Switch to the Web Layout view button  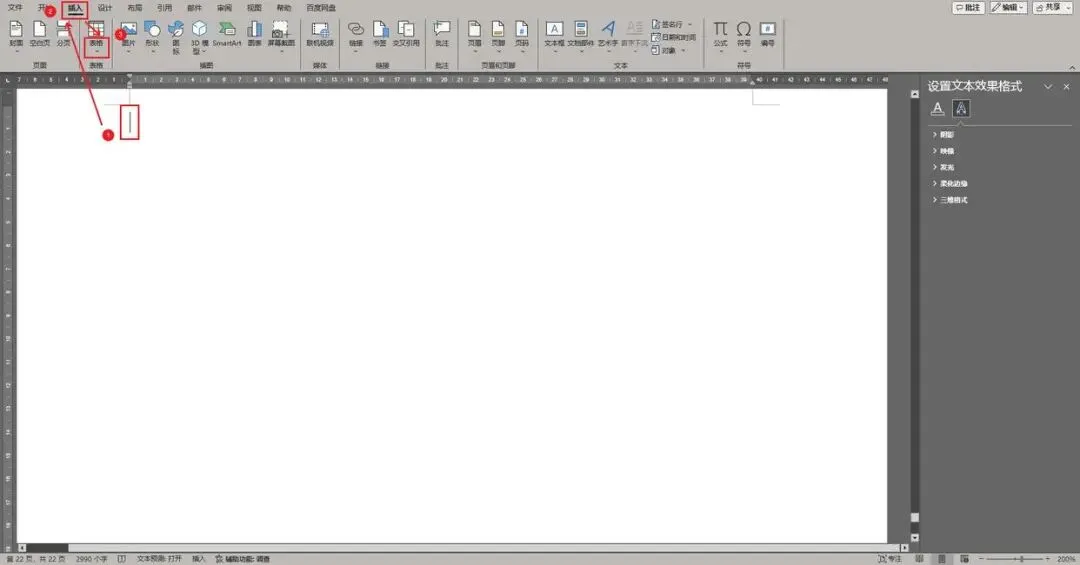coord(964,558)
